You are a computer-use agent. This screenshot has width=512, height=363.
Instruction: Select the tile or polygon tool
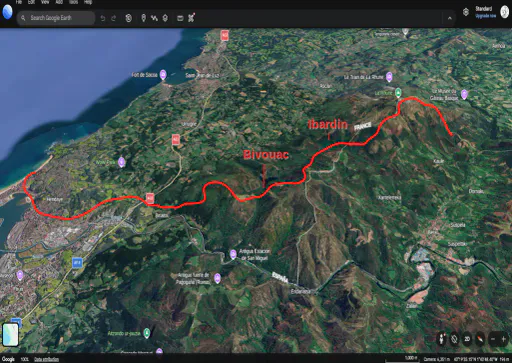click(165, 18)
